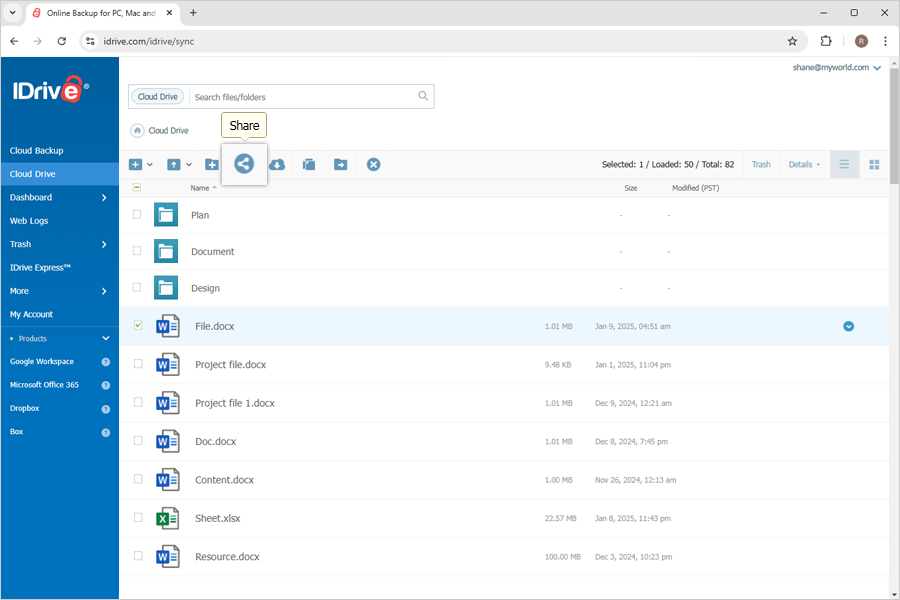Open Google Workspace in sidebar

click(42, 362)
